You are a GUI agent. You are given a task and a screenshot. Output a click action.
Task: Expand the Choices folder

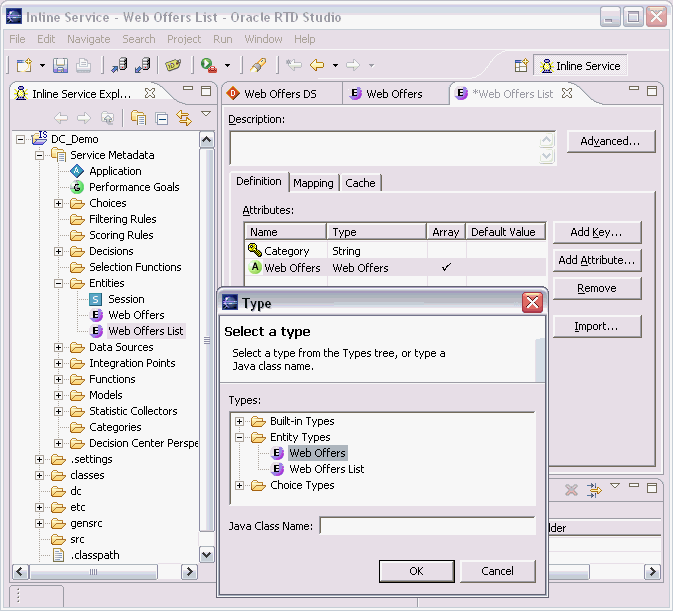(x=58, y=203)
